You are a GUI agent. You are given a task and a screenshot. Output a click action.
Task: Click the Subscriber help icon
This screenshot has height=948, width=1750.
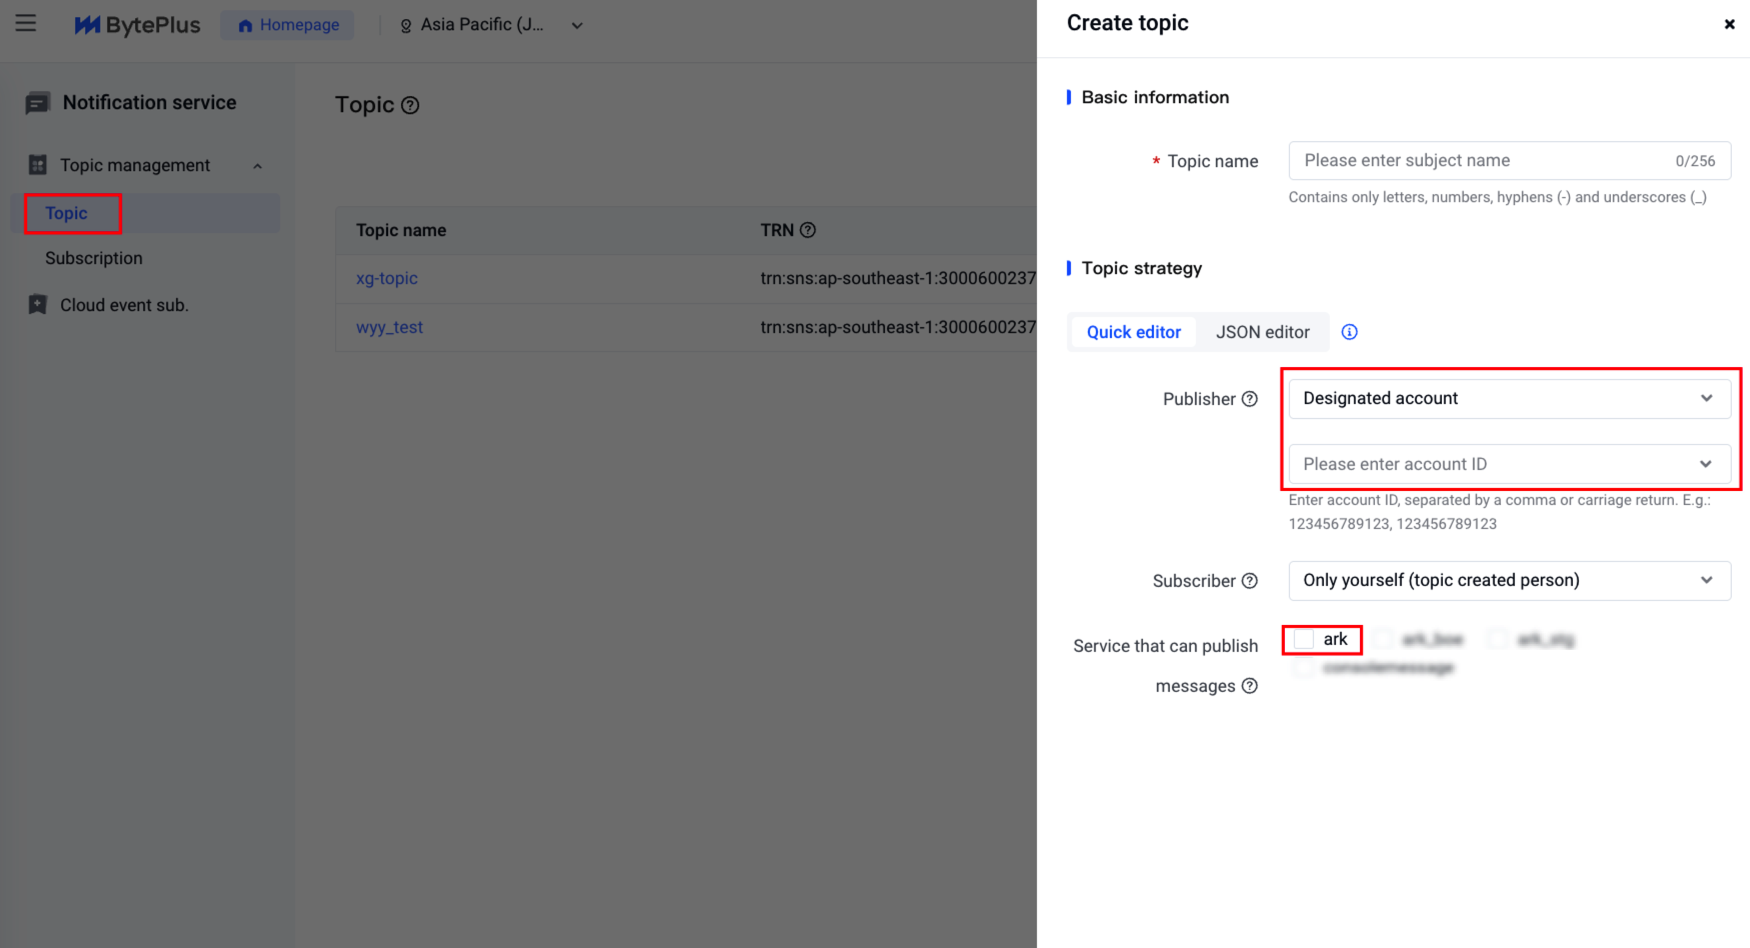tap(1250, 581)
